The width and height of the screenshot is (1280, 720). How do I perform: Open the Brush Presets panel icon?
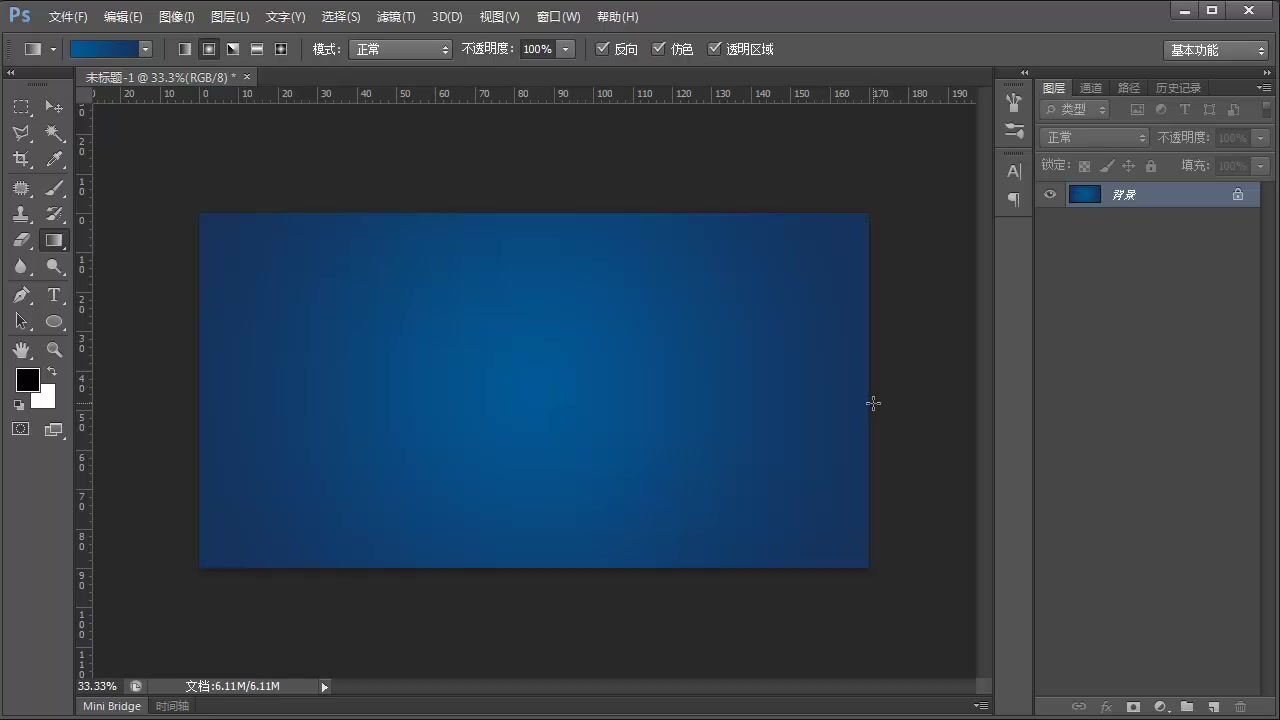point(1014,102)
